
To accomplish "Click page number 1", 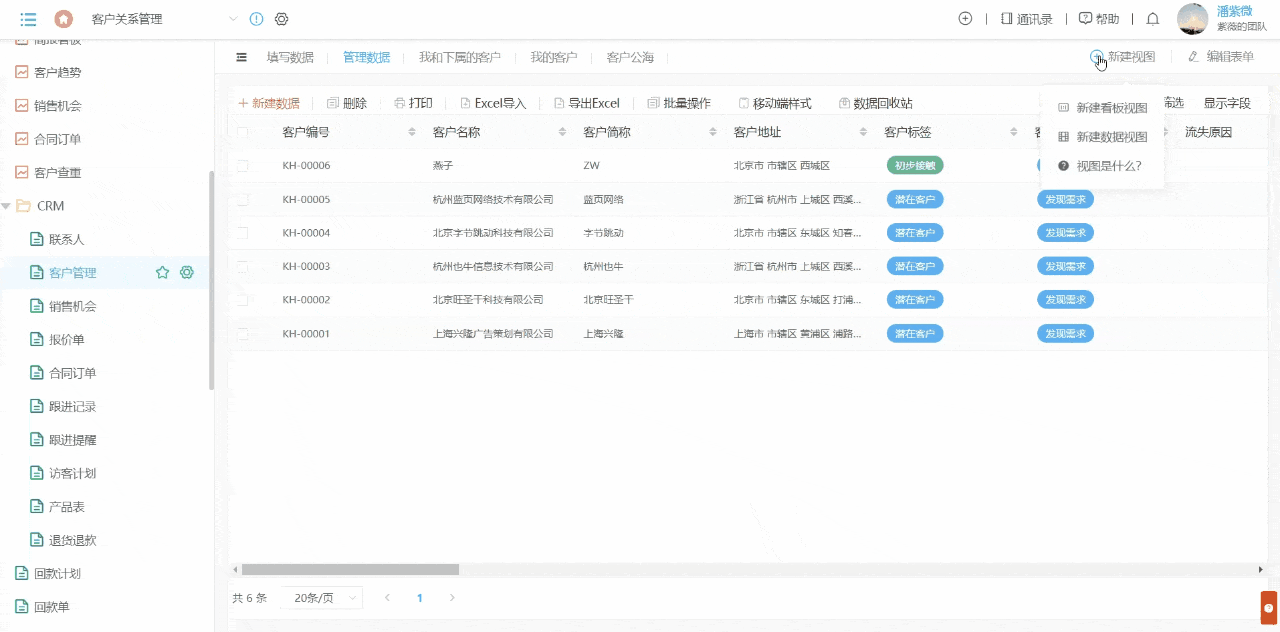I will (420, 598).
